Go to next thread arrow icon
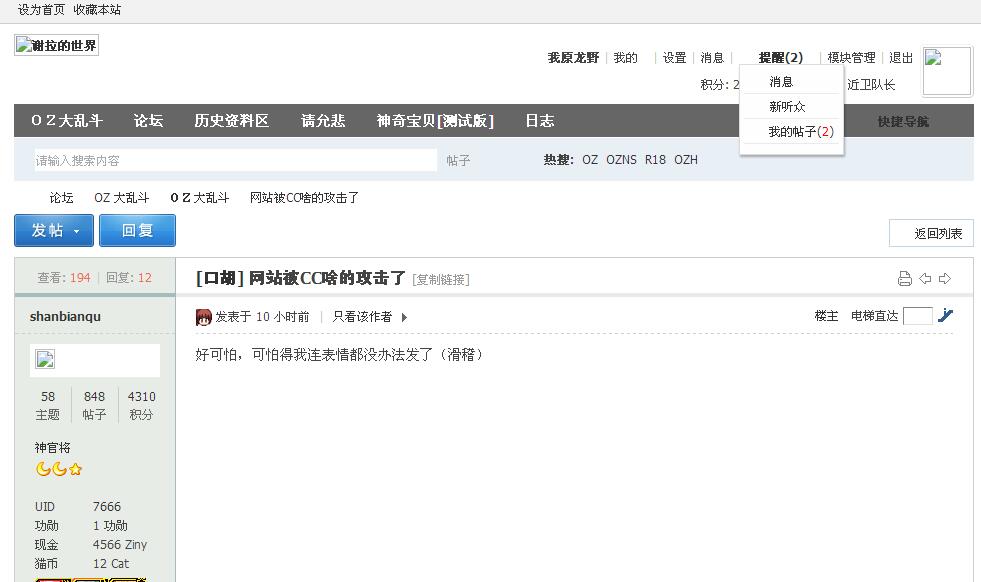 click(x=945, y=278)
